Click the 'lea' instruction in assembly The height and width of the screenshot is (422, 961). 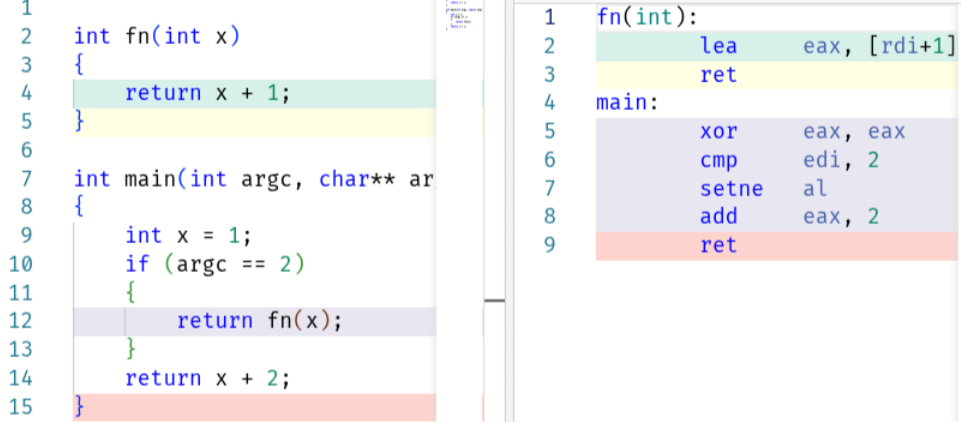[718, 46]
